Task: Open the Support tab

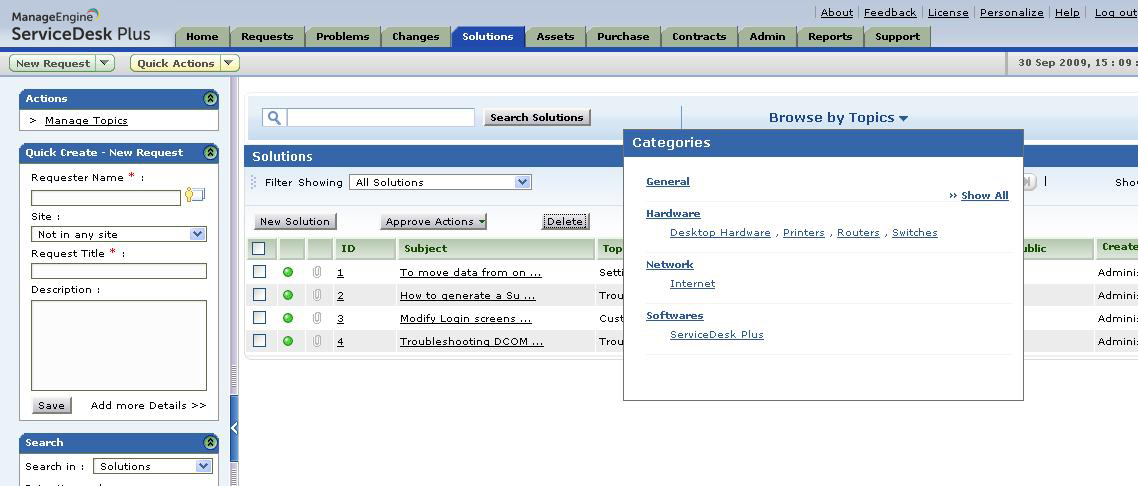Action: coord(897,36)
